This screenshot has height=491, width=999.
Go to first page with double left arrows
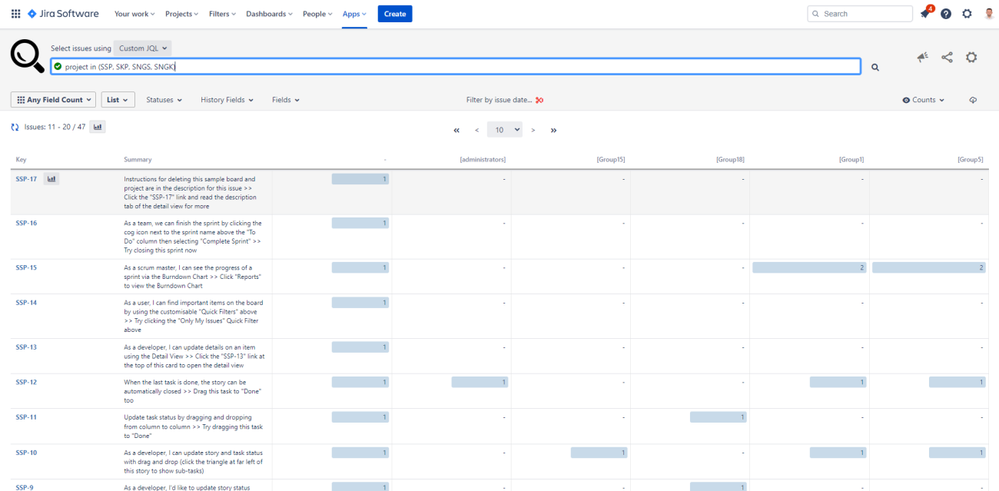point(456,130)
